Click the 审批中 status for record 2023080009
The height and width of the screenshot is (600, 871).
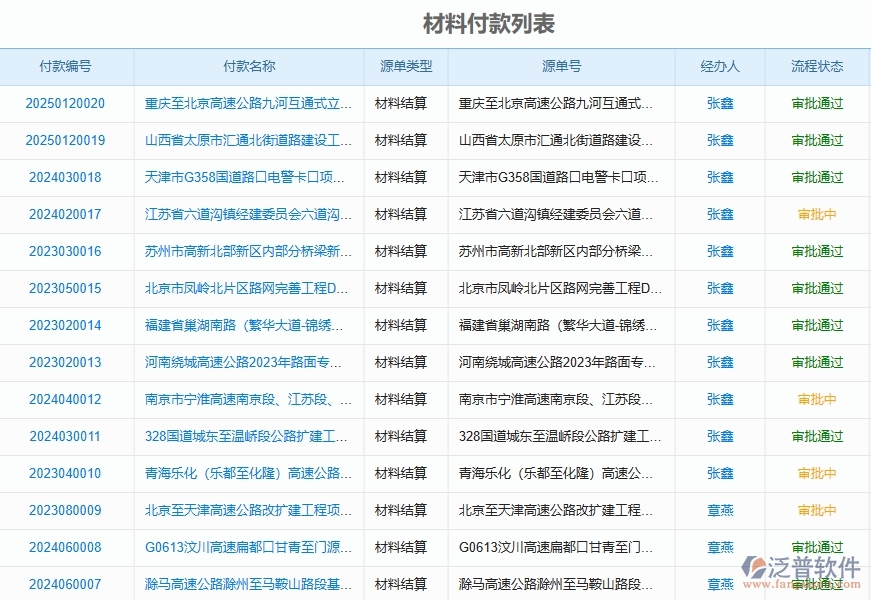coord(815,510)
